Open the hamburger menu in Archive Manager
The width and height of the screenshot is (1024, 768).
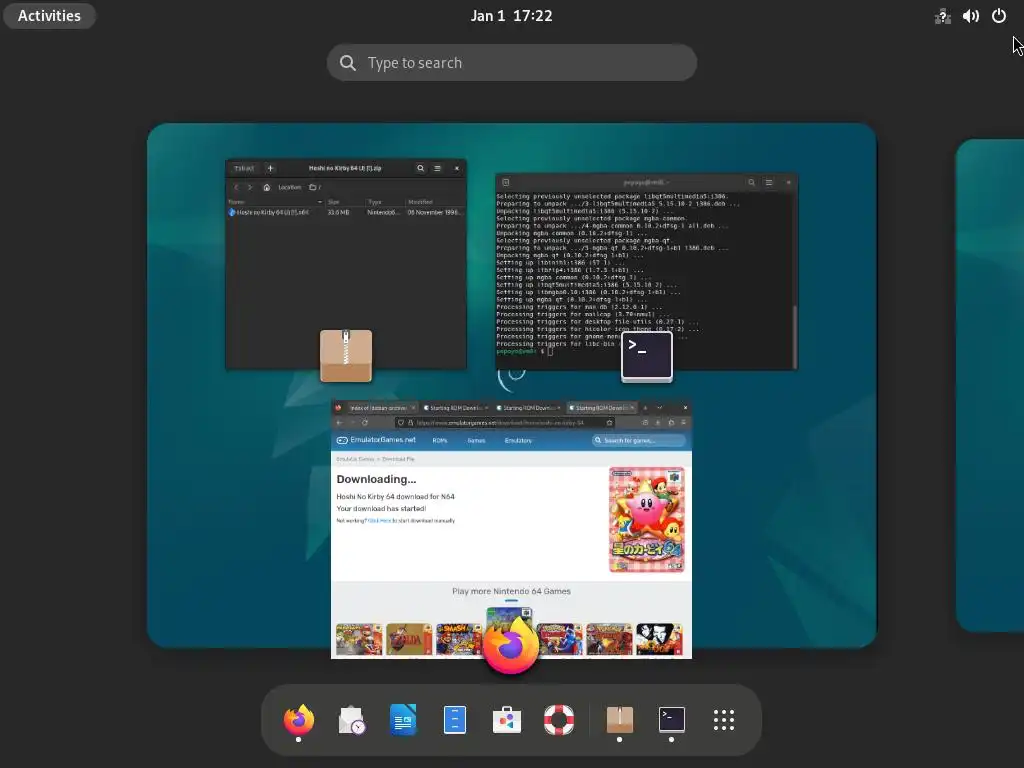(438, 168)
